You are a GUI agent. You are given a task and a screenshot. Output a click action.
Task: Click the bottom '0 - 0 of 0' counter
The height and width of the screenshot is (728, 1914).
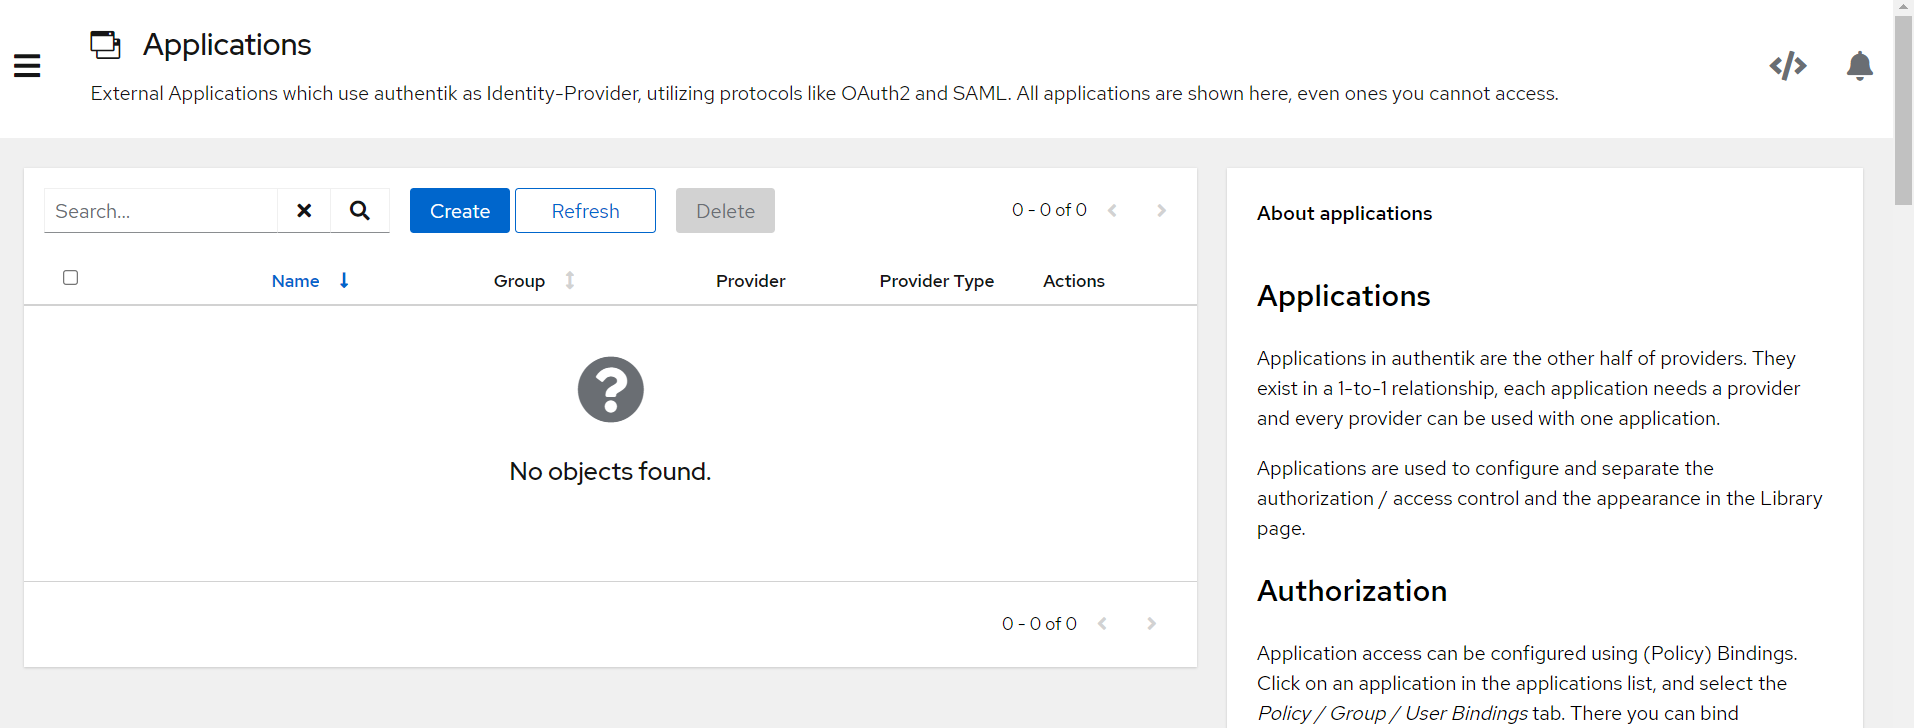(1039, 624)
